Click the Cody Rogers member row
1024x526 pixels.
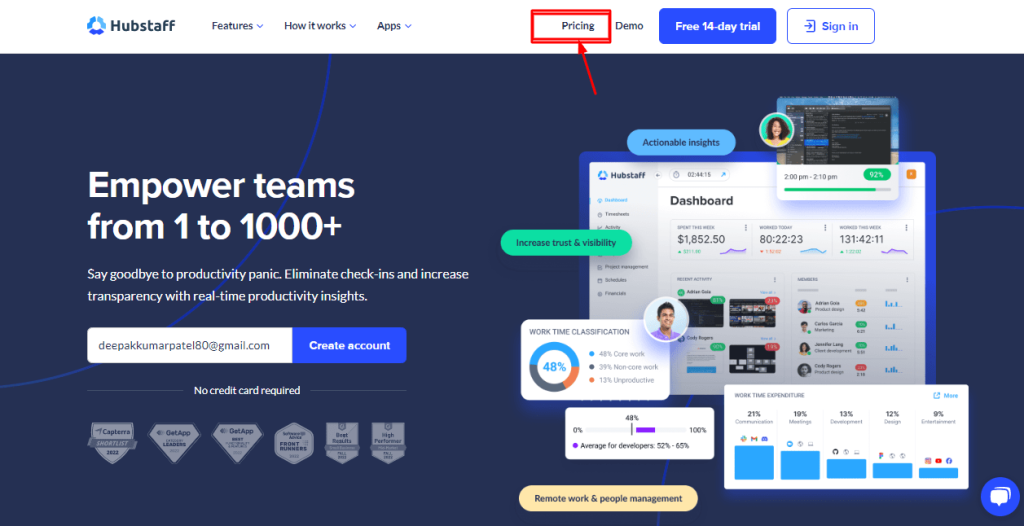852,370
